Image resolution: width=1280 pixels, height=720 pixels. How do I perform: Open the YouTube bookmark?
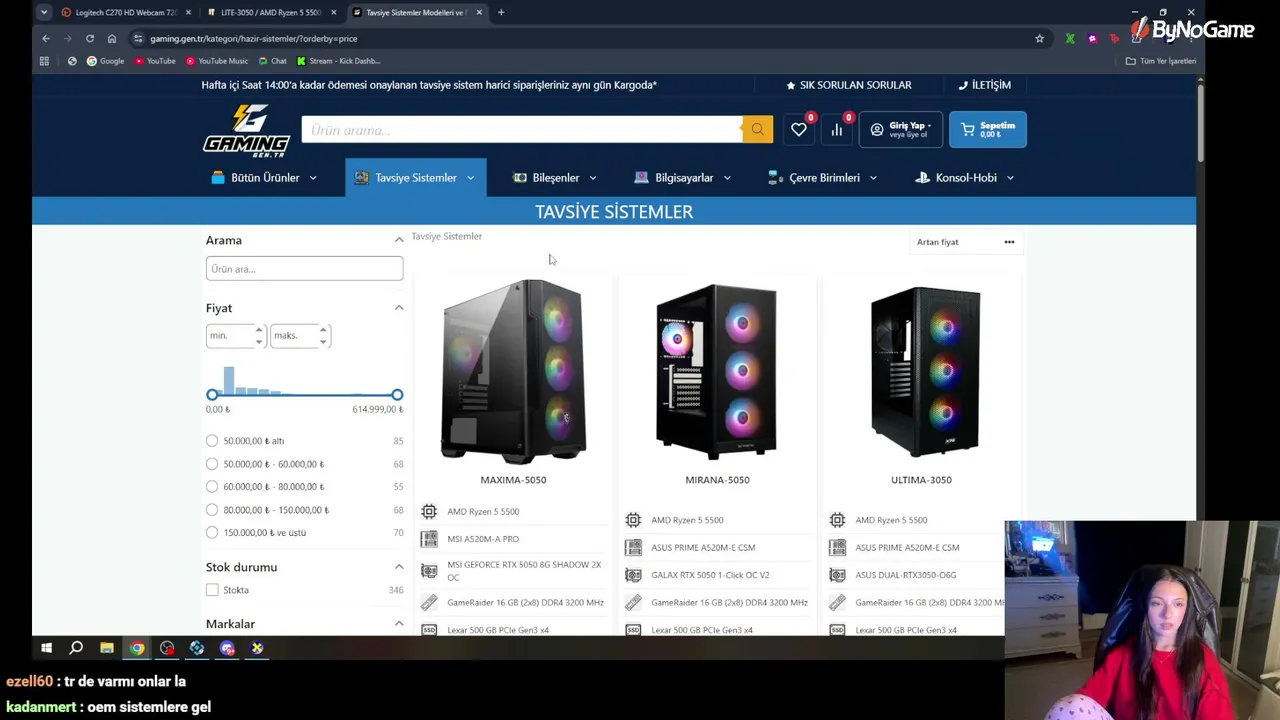coord(154,61)
